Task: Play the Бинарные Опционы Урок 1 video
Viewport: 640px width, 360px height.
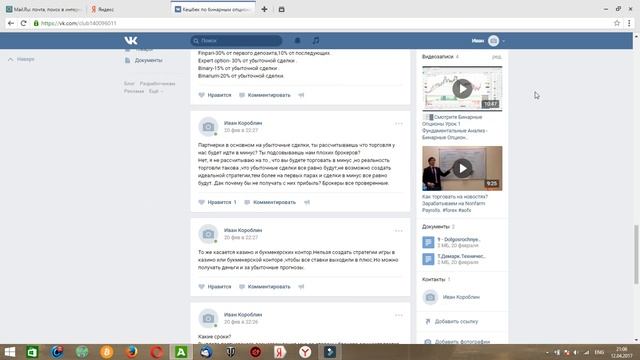Action: pyautogui.click(x=462, y=89)
